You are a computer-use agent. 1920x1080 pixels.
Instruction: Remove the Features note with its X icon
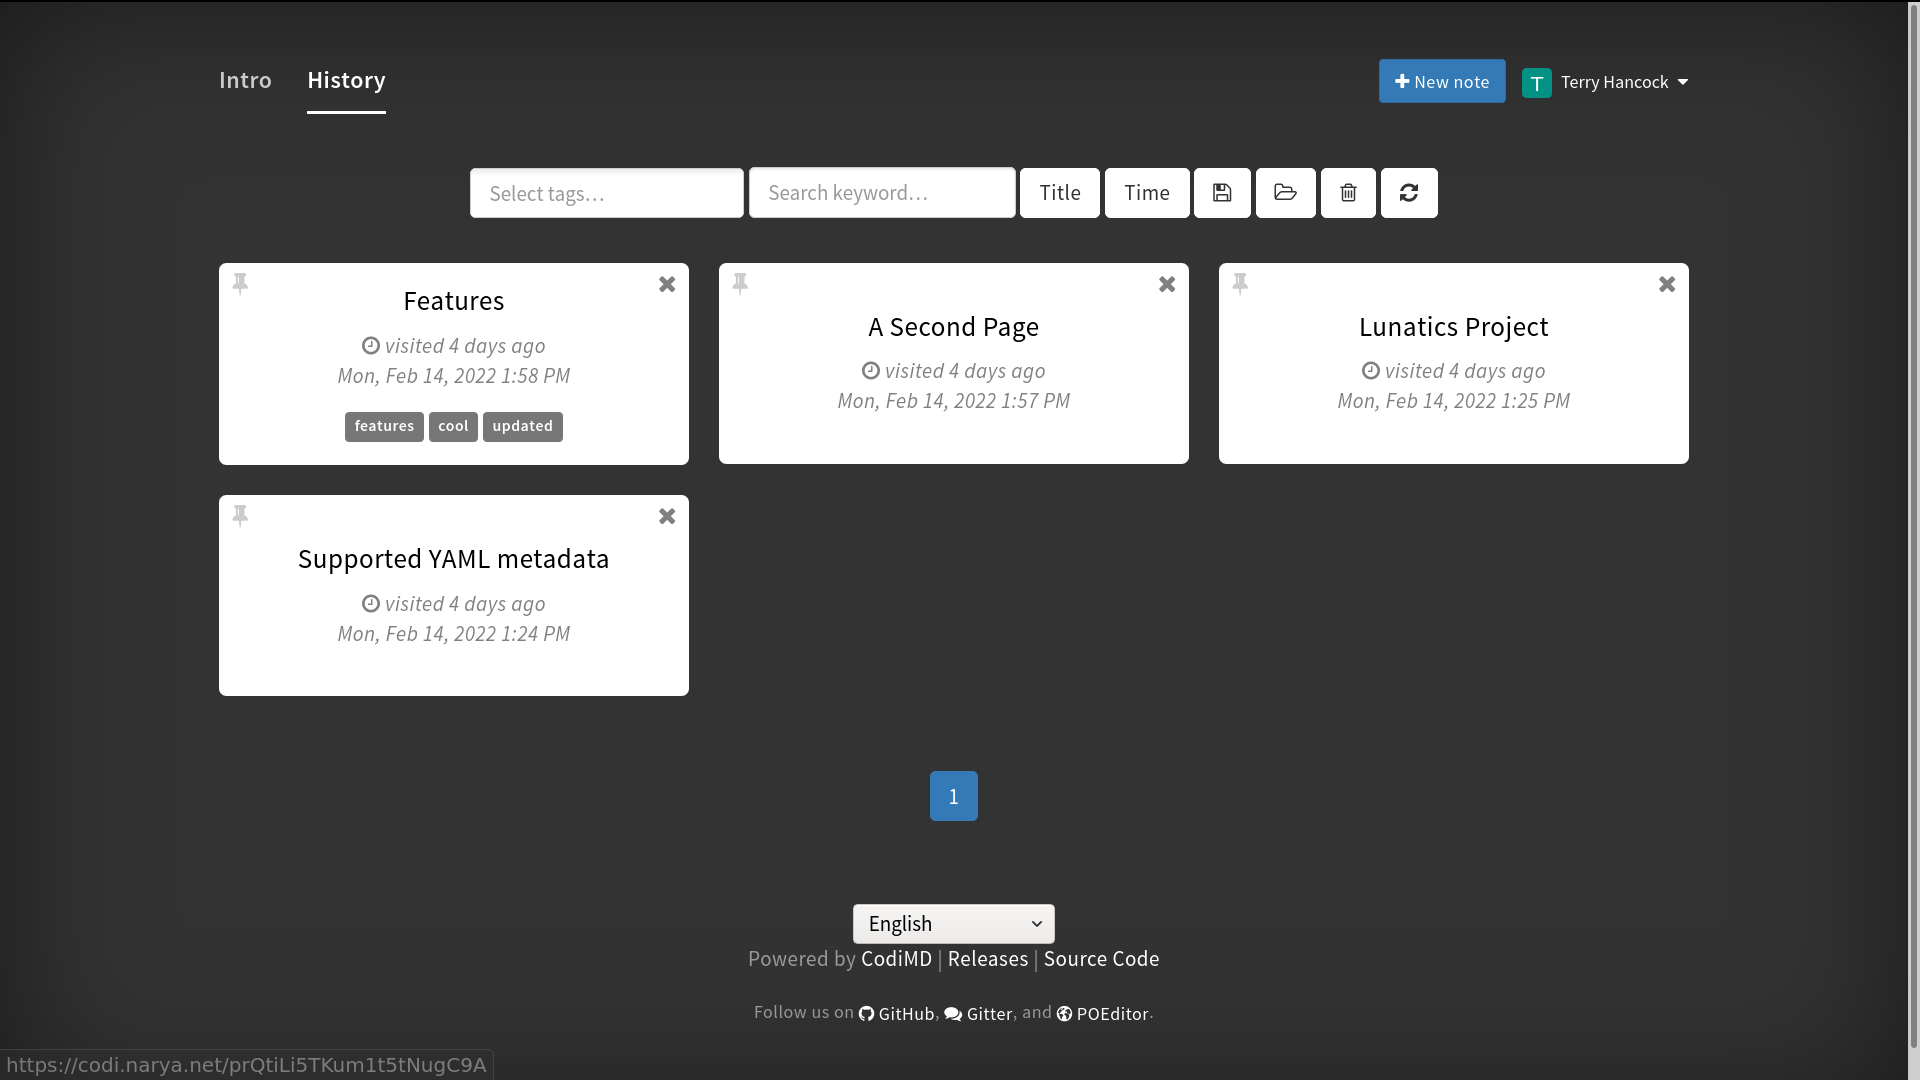click(x=667, y=285)
